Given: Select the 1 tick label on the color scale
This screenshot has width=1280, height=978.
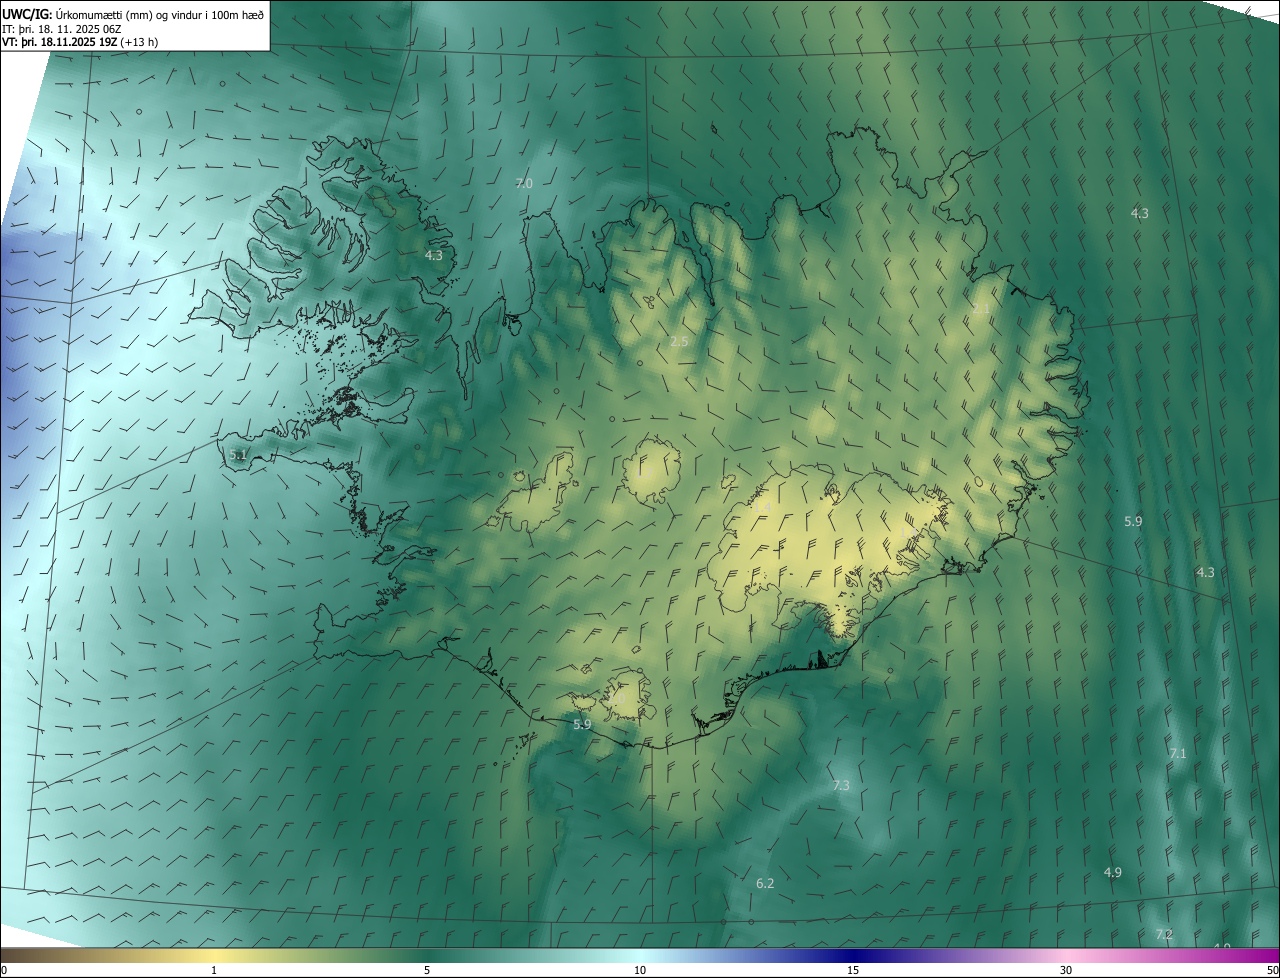Looking at the screenshot, I should point(214,971).
